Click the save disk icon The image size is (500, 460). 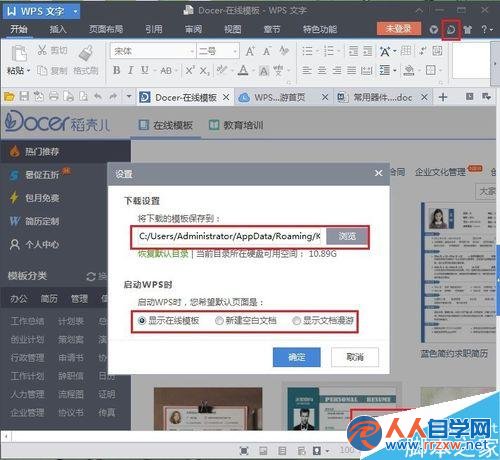[x=24, y=97]
